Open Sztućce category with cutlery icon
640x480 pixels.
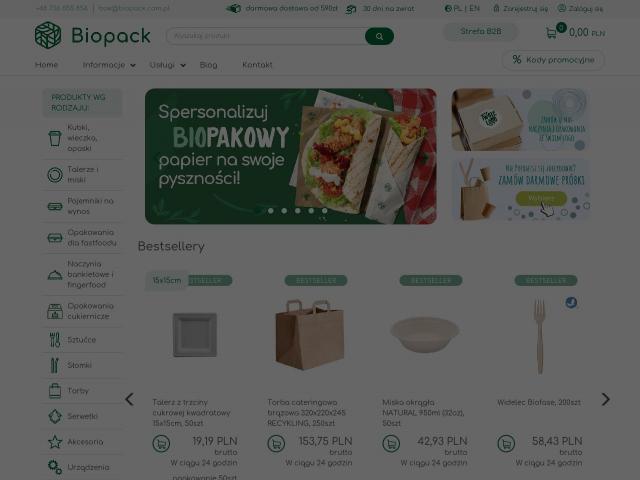pyautogui.click(x=82, y=340)
